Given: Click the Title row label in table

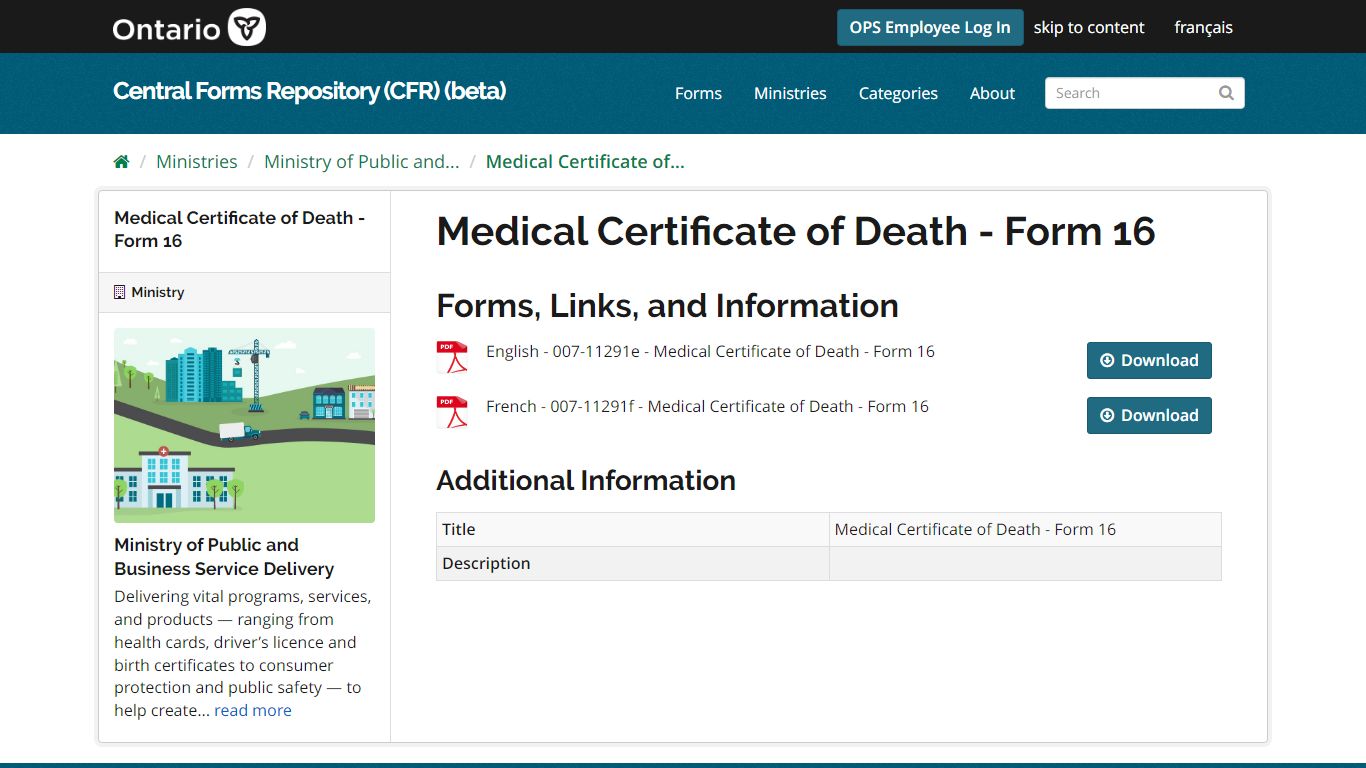Looking at the screenshot, I should [459, 529].
